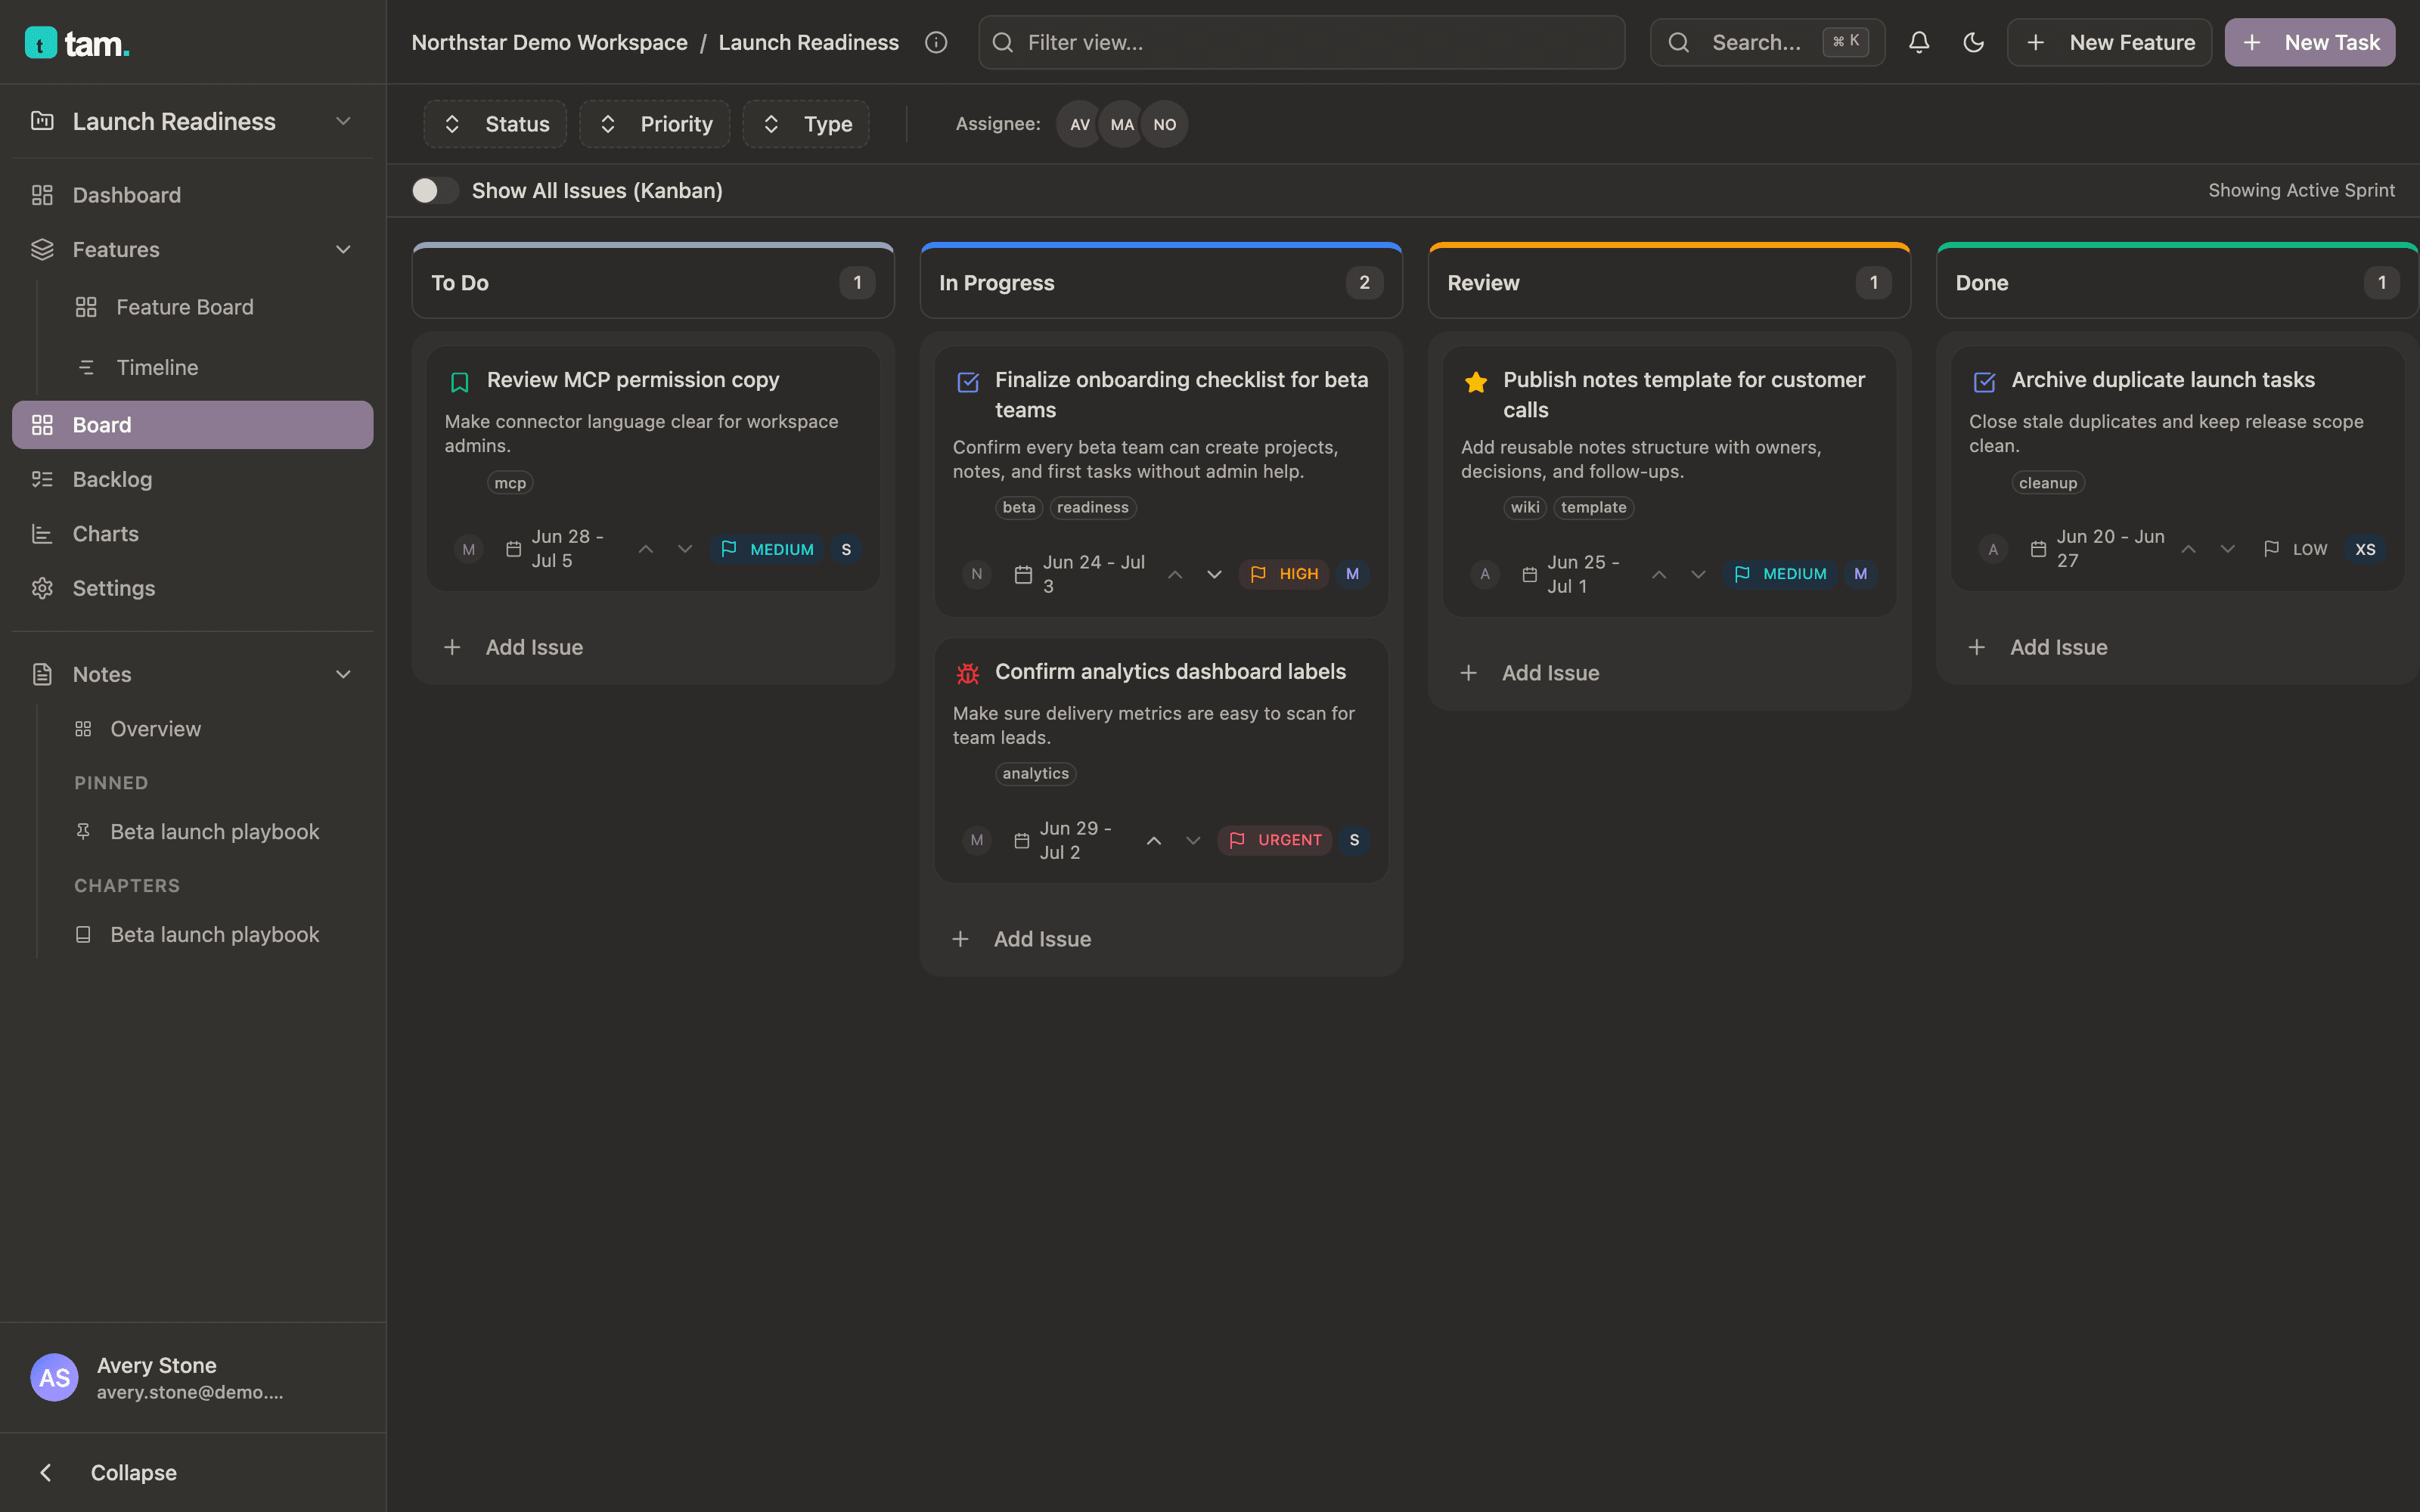Focus the Filter view input field
Viewport: 2420px width, 1512px height.
[x=1301, y=42]
